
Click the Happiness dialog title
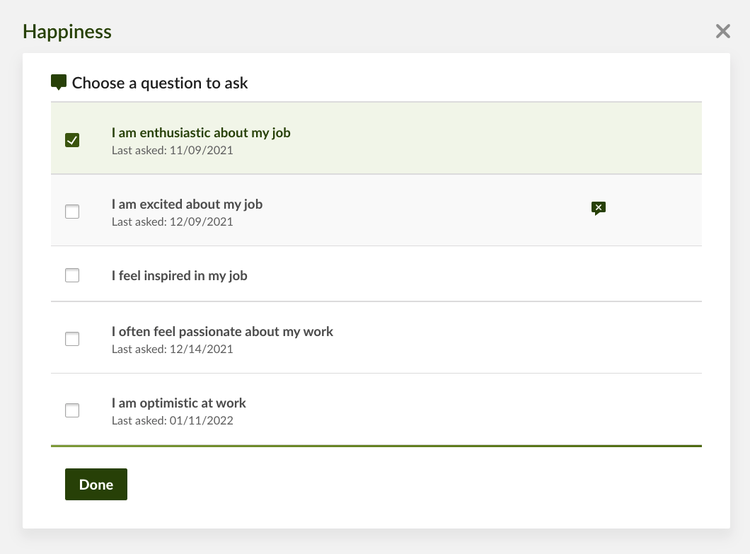[x=67, y=32]
